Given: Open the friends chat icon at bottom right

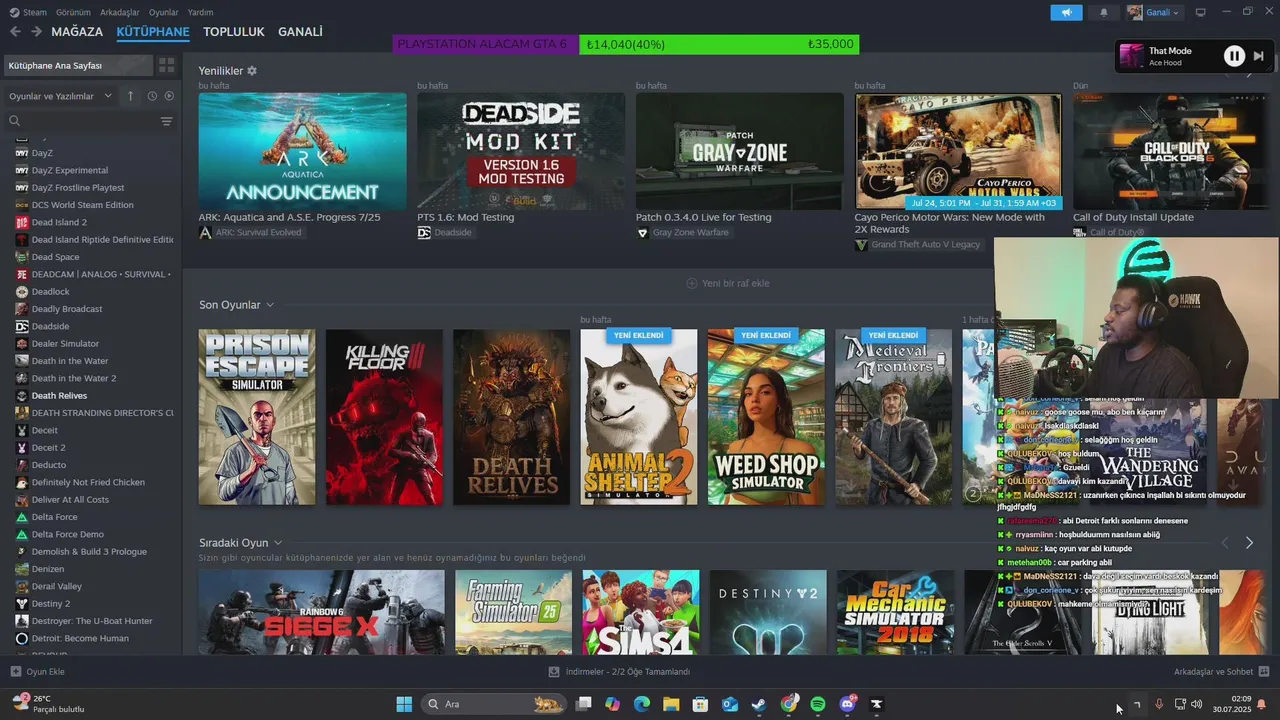Looking at the screenshot, I should [x=1264, y=672].
